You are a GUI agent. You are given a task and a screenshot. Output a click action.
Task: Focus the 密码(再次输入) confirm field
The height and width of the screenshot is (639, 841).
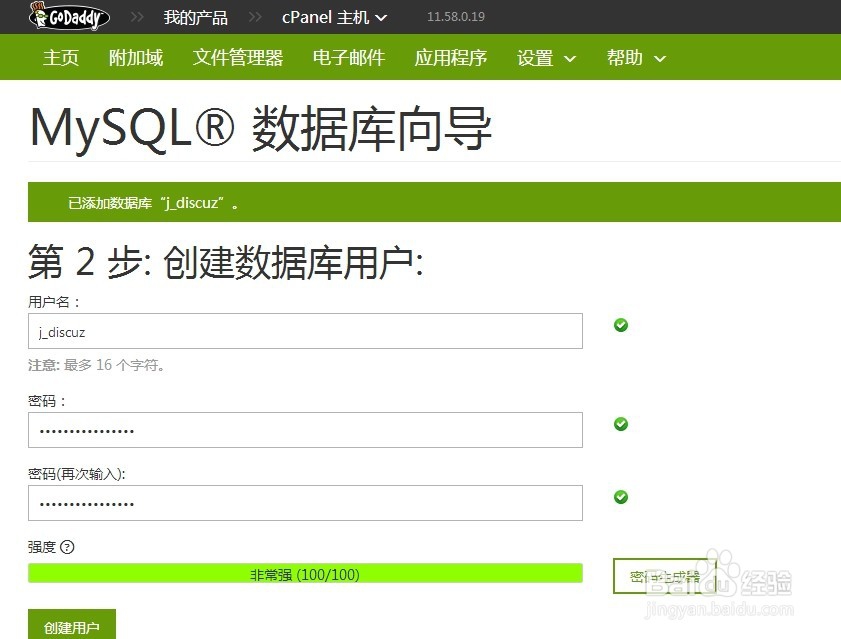tap(305, 503)
